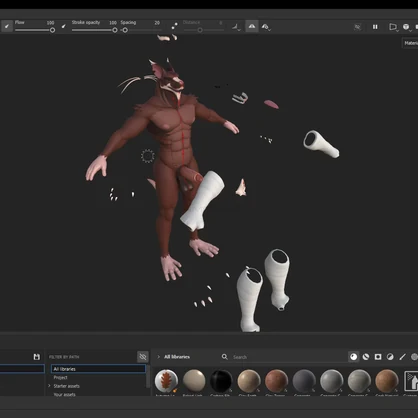Select Project in the path list
The height and width of the screenshot is (418, 418).
60,377
